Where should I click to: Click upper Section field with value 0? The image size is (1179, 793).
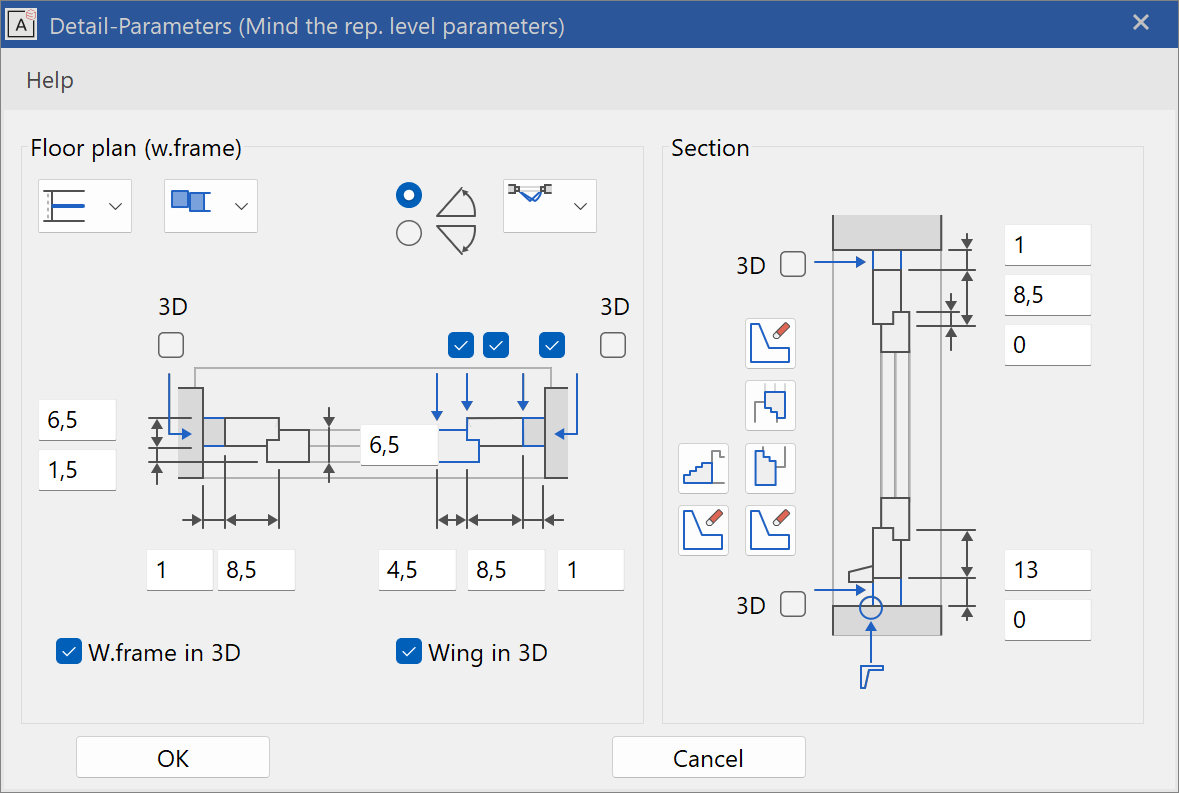click(1047, 345)
